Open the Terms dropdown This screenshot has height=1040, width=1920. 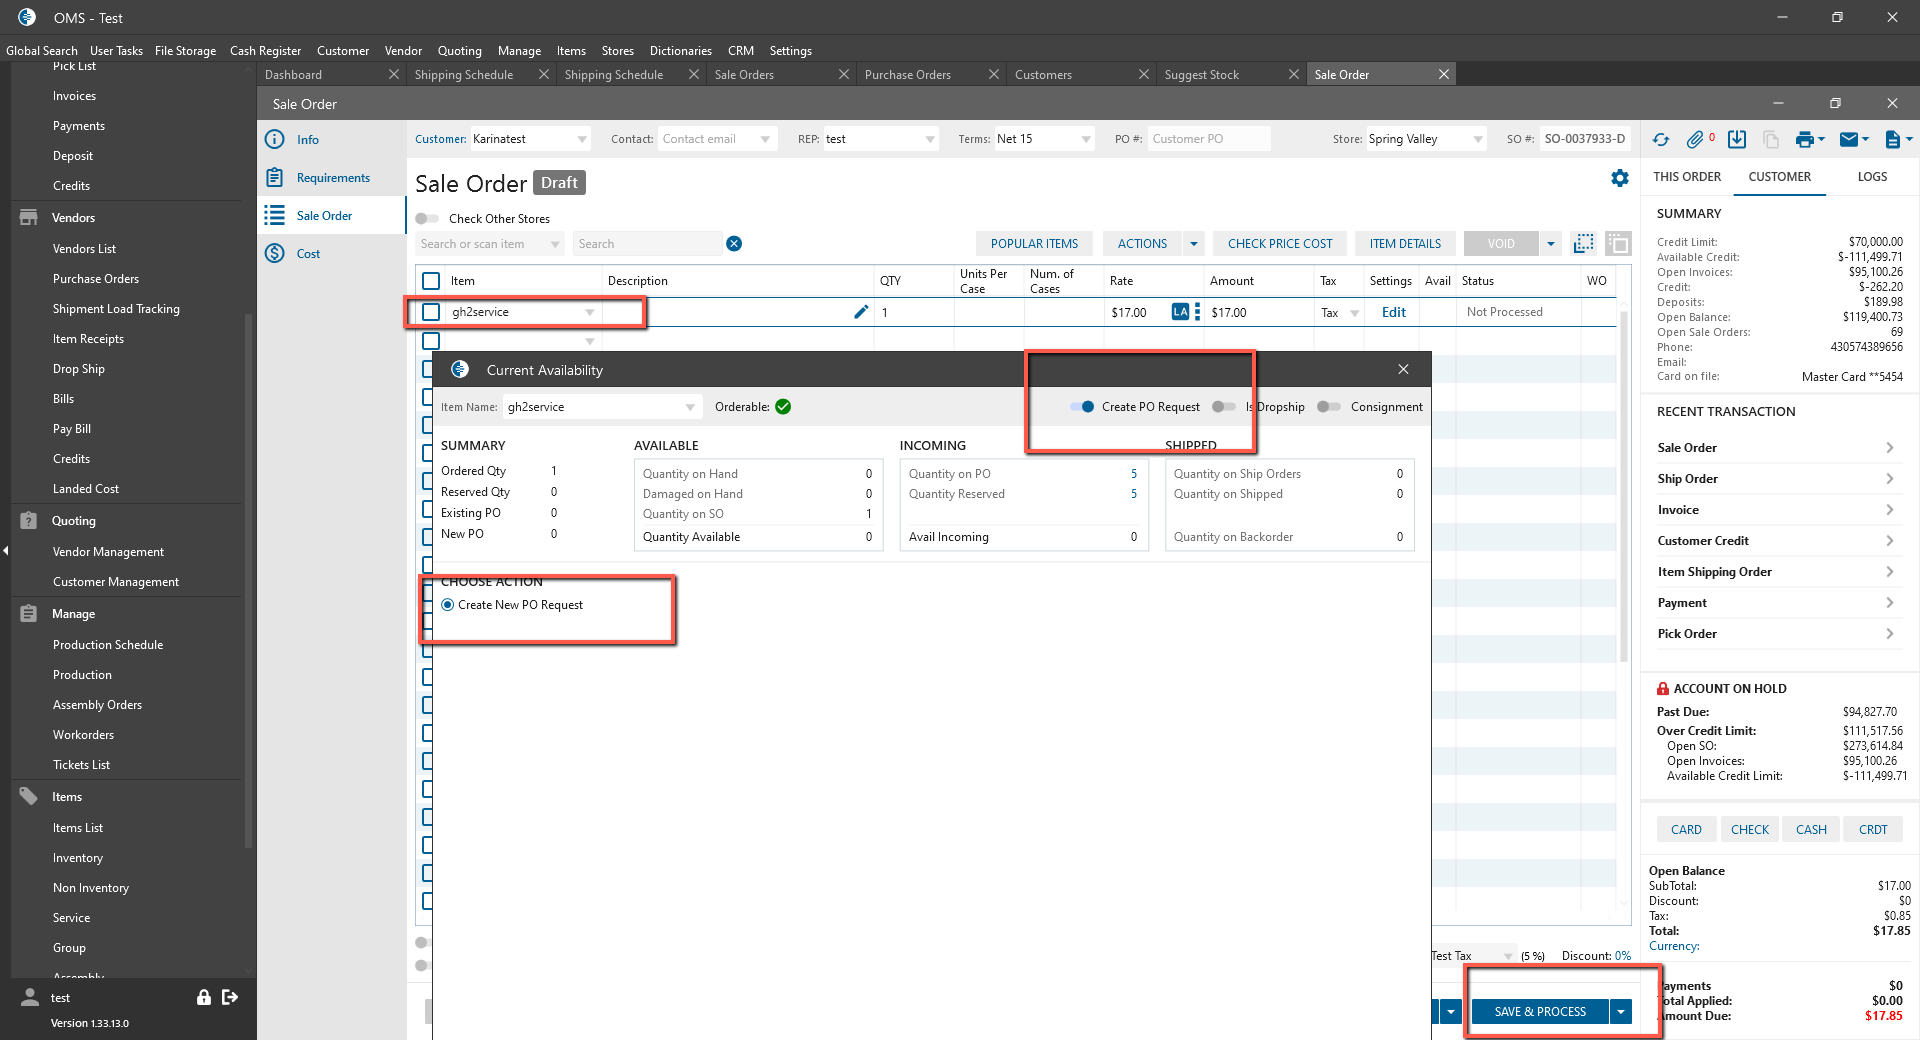1086,140
